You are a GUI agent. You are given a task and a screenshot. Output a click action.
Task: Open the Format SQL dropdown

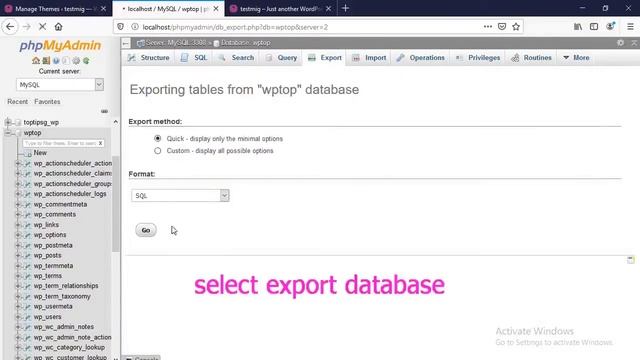coord(180,196)
